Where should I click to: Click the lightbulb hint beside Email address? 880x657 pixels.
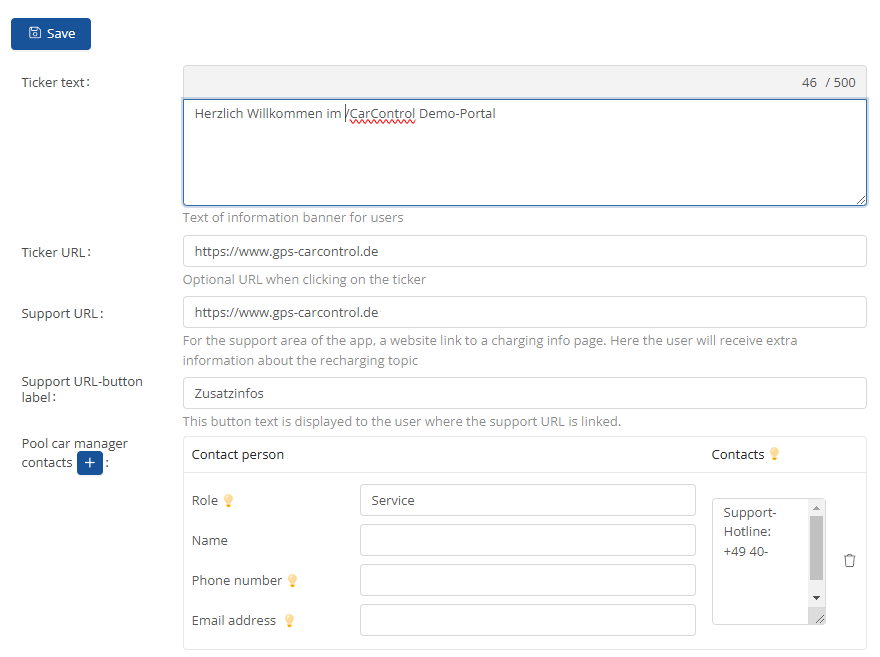[289, 620]
